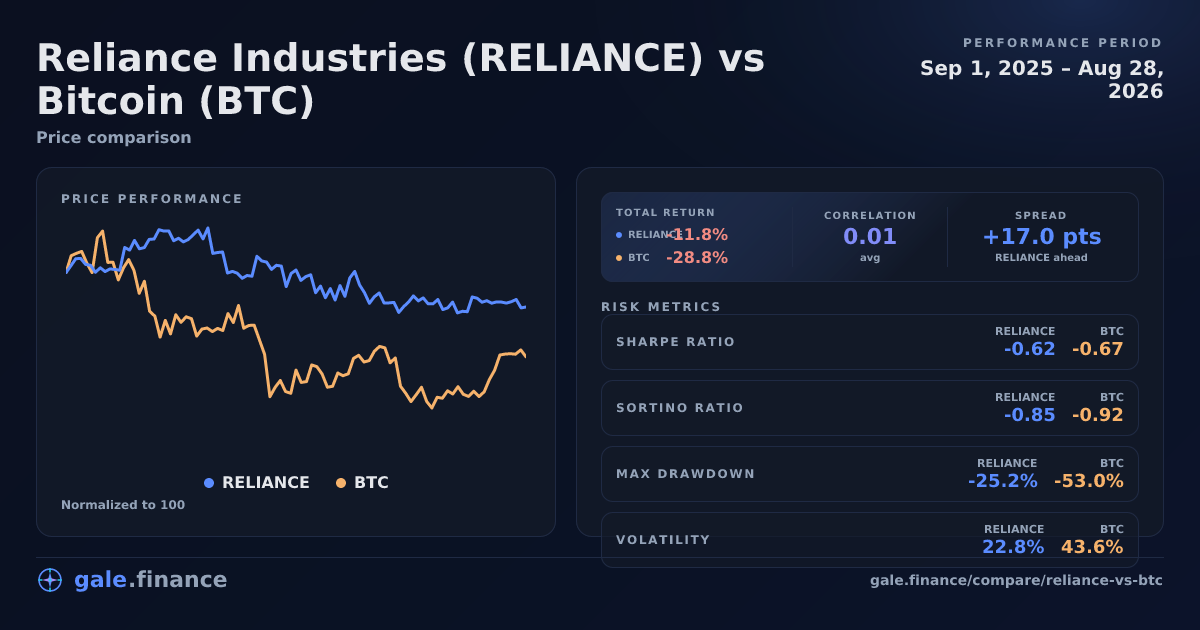Click the -0.67 BTC Sharpe value
The height and width of the screenshot is (630, 1200).
click(x=1098, y=350)
